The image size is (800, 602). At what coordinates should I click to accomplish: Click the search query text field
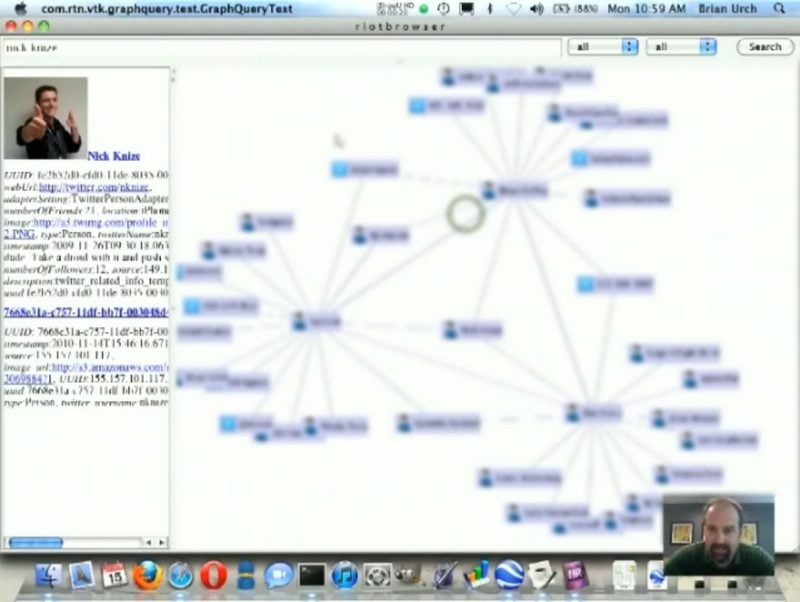(x=280, y=47)
